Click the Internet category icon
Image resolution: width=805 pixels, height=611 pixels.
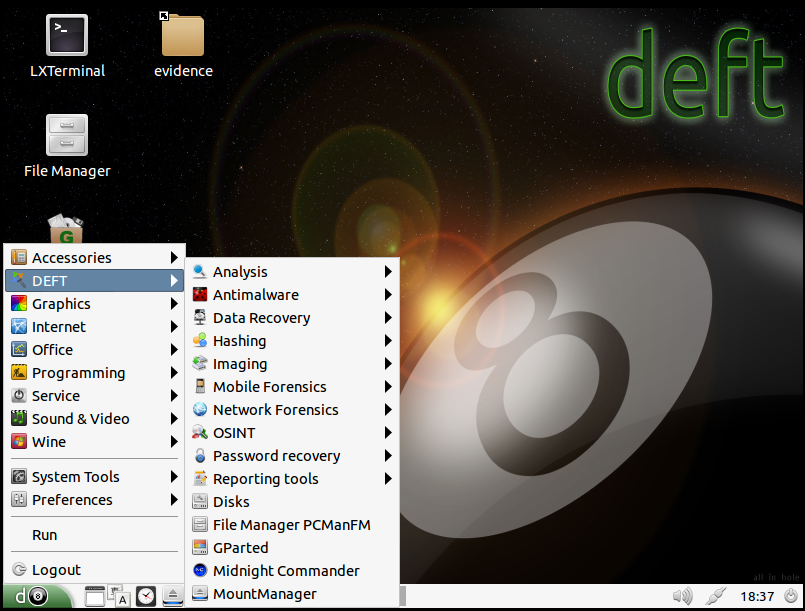19,327
